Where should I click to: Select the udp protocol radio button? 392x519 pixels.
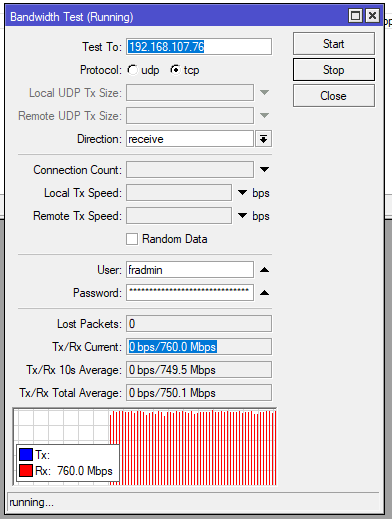133,70
